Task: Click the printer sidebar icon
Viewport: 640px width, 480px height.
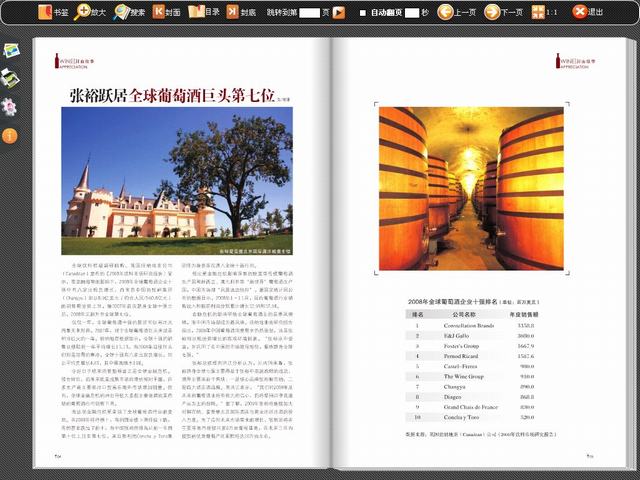Action: (x=10, y=78)
